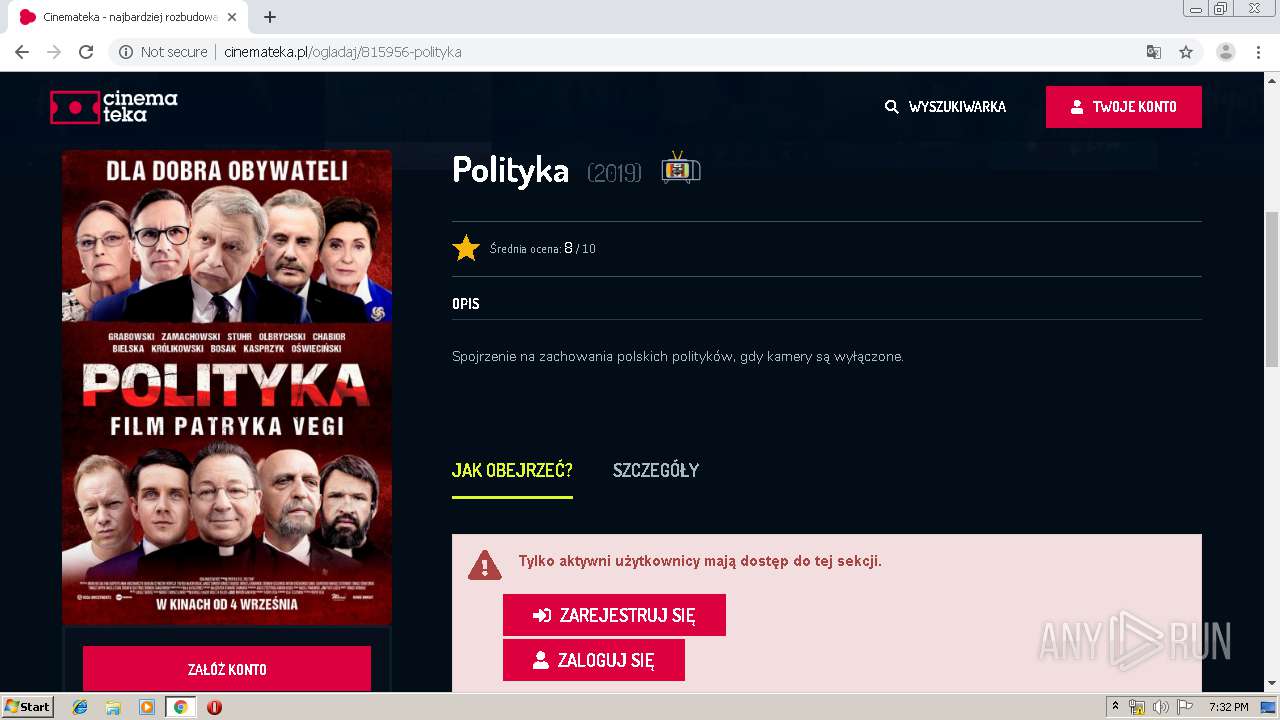Click the yellow rating star
Viewport: 1280px width, 720px height.
pyautogui.click(x=466, y=248)
